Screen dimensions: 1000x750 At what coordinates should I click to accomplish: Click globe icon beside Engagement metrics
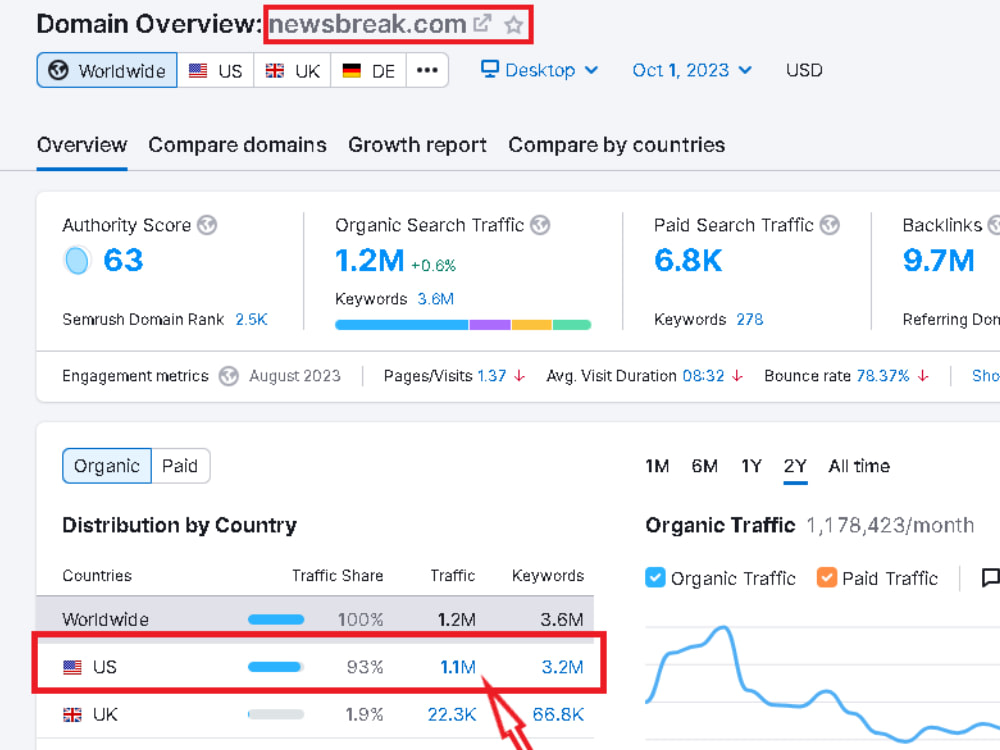coord(228,376)
